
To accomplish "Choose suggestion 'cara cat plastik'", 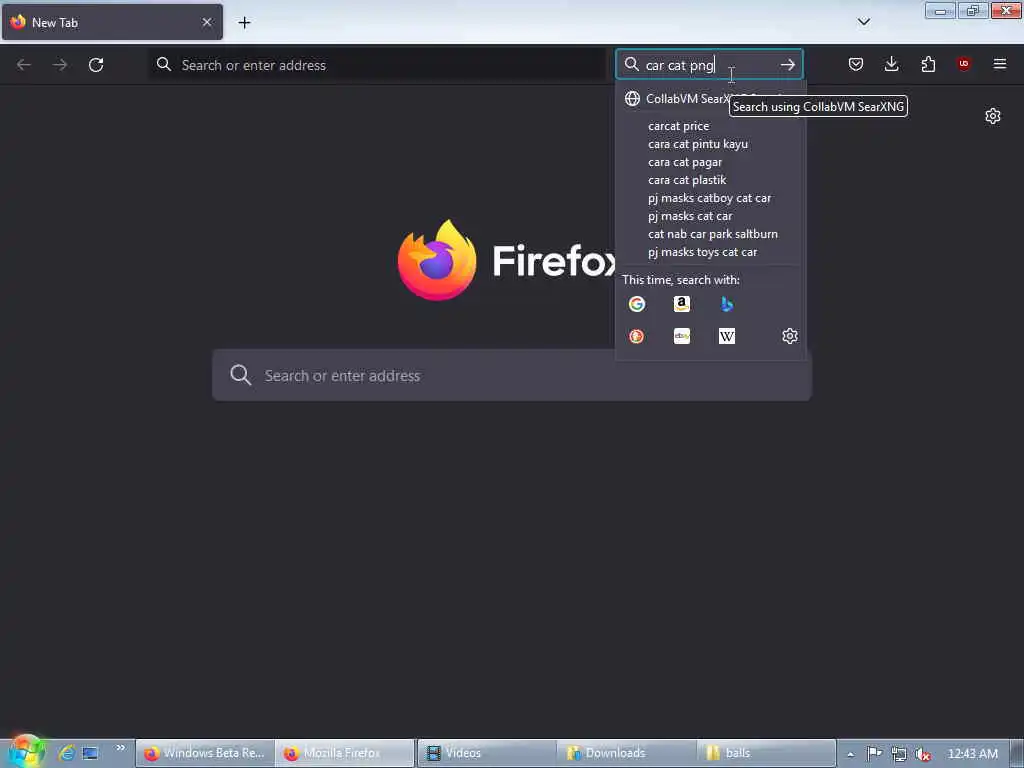I will [711, 180].
